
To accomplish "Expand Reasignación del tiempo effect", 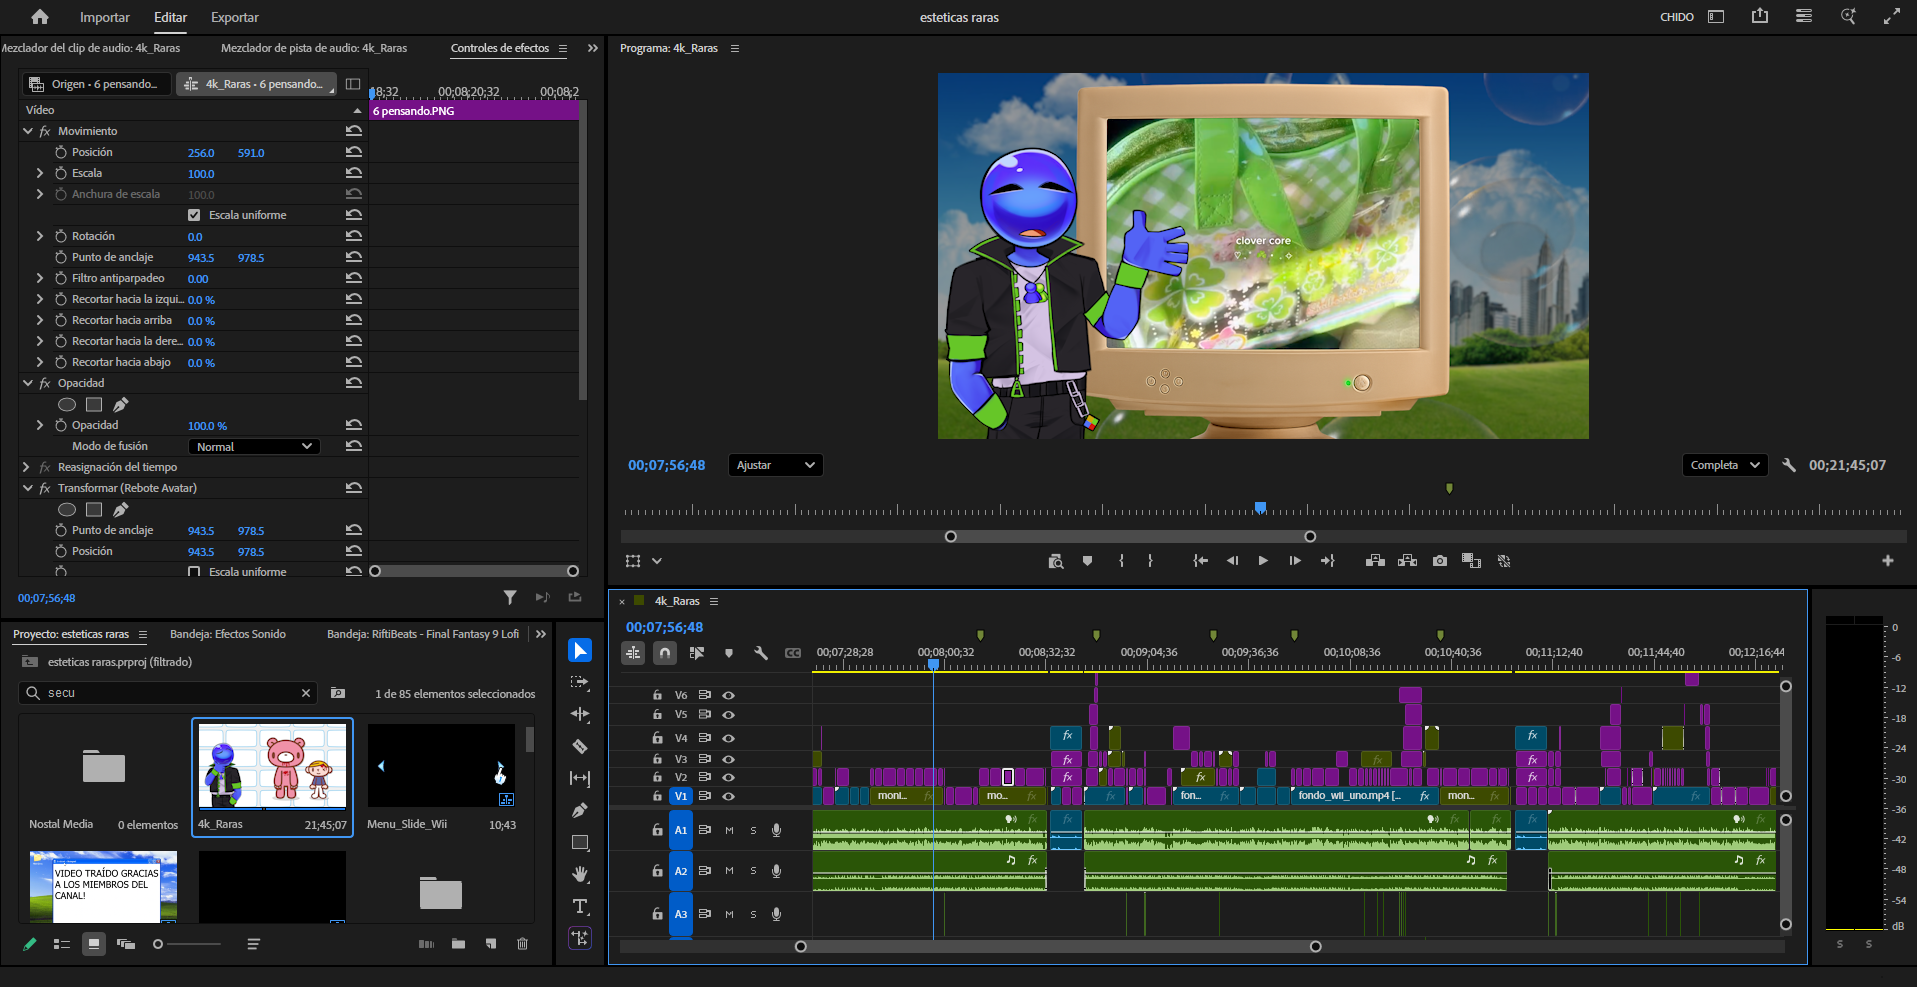I will [x=28, y=467].
